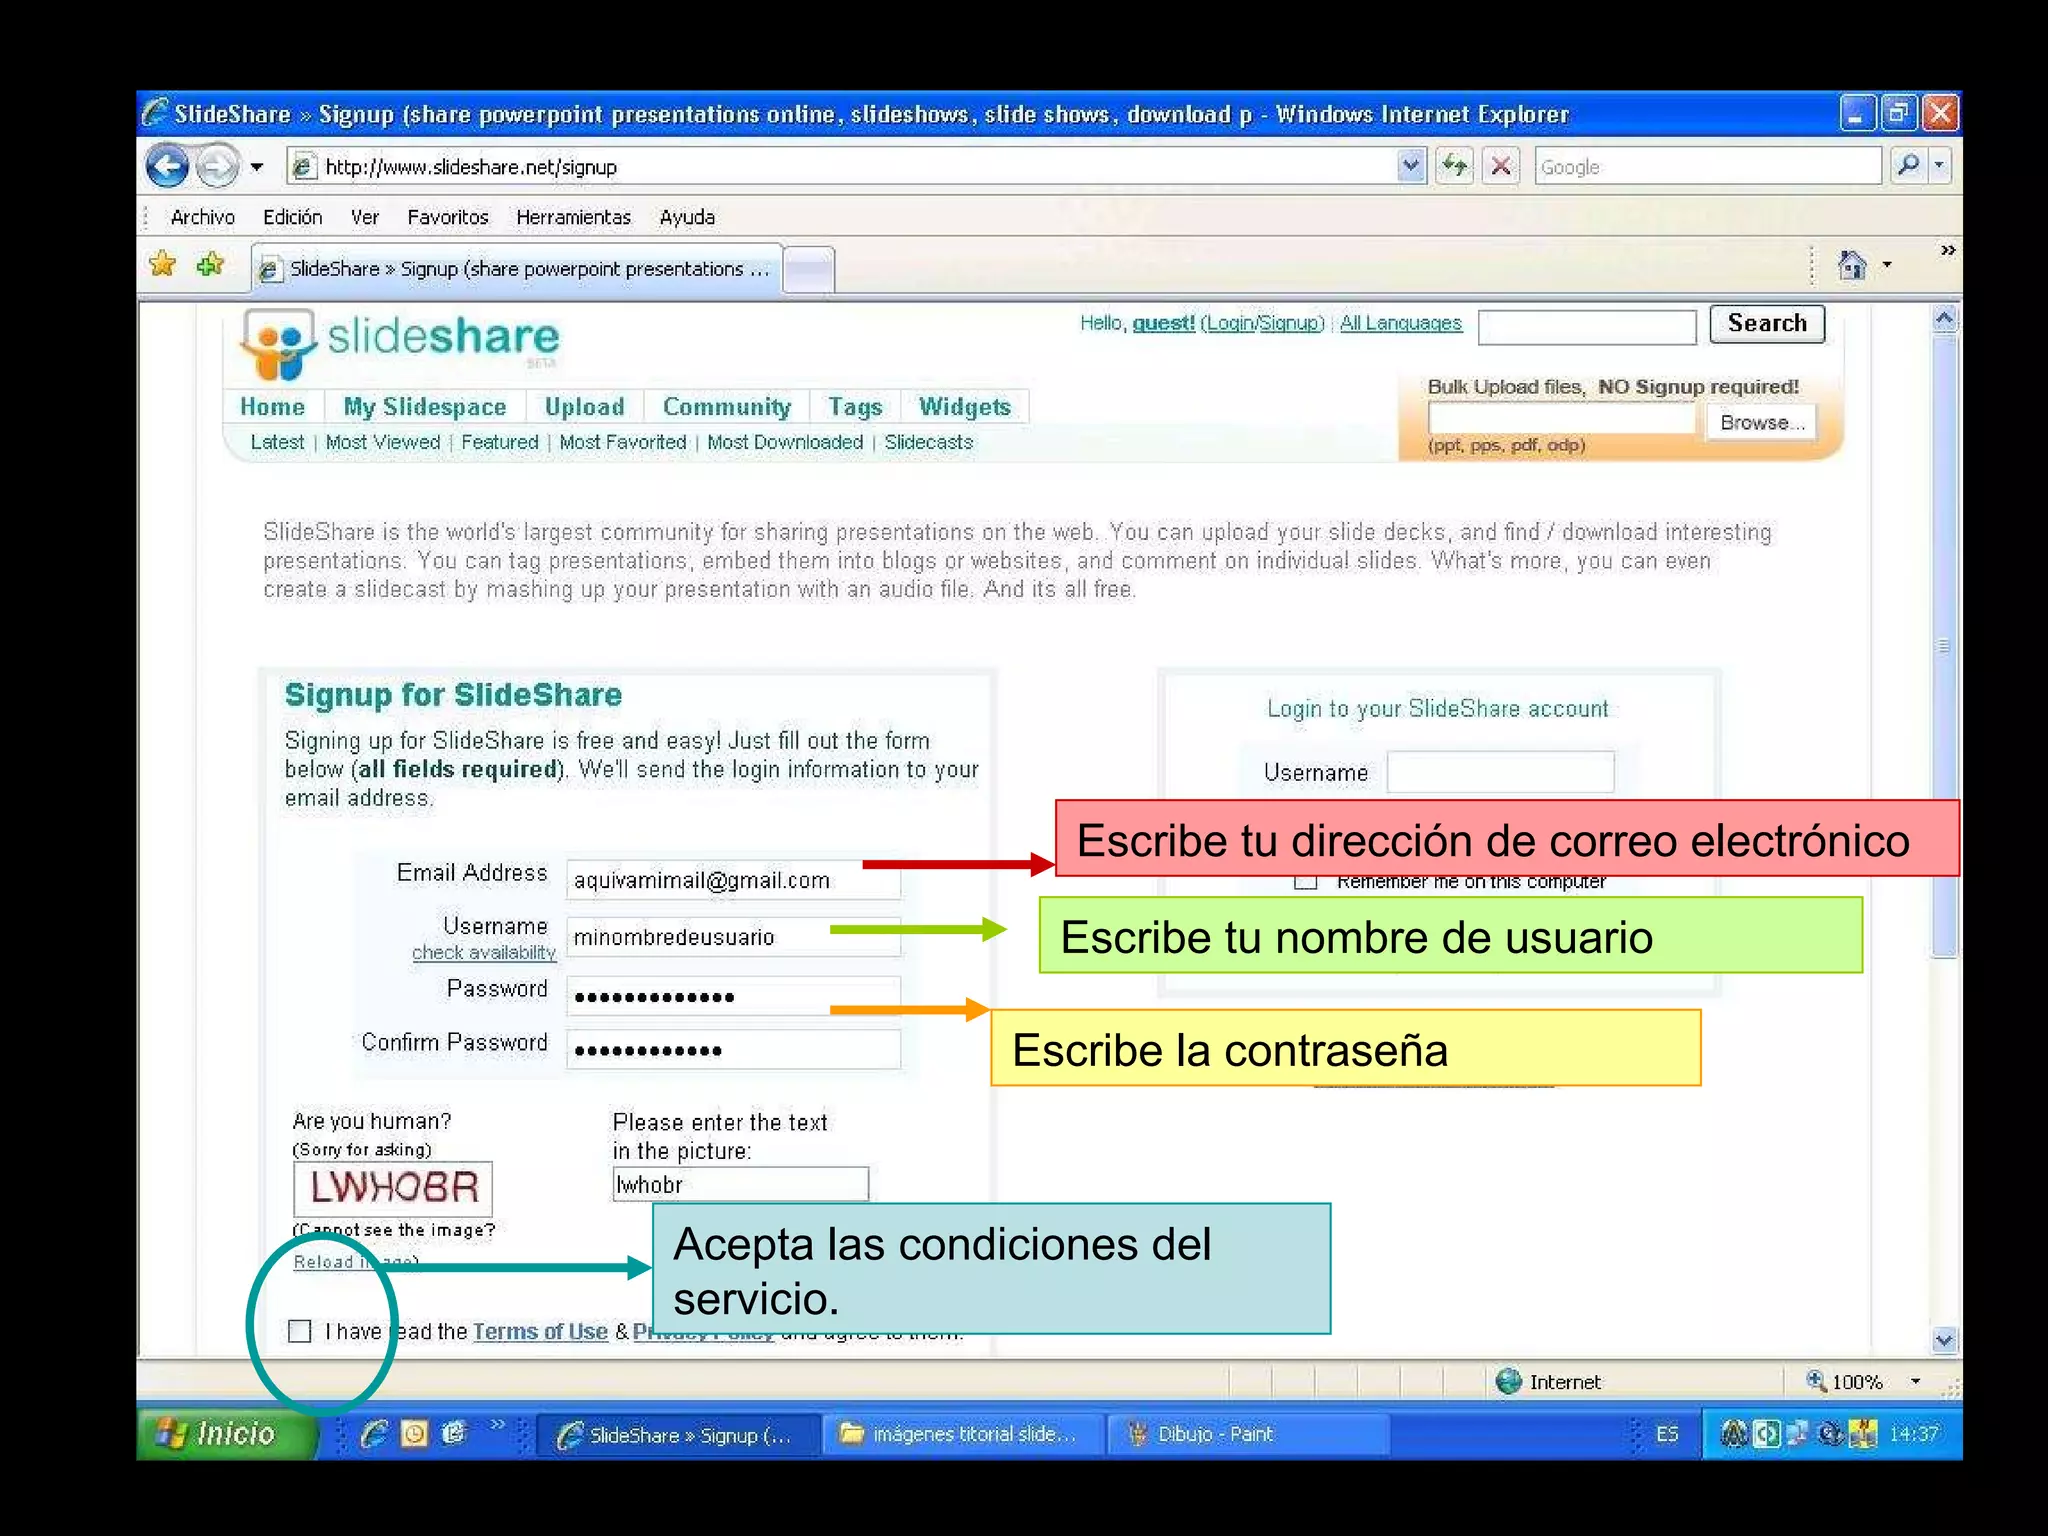Open the search provider options dropdown

pyautogui.click(x=1940, y=166)
